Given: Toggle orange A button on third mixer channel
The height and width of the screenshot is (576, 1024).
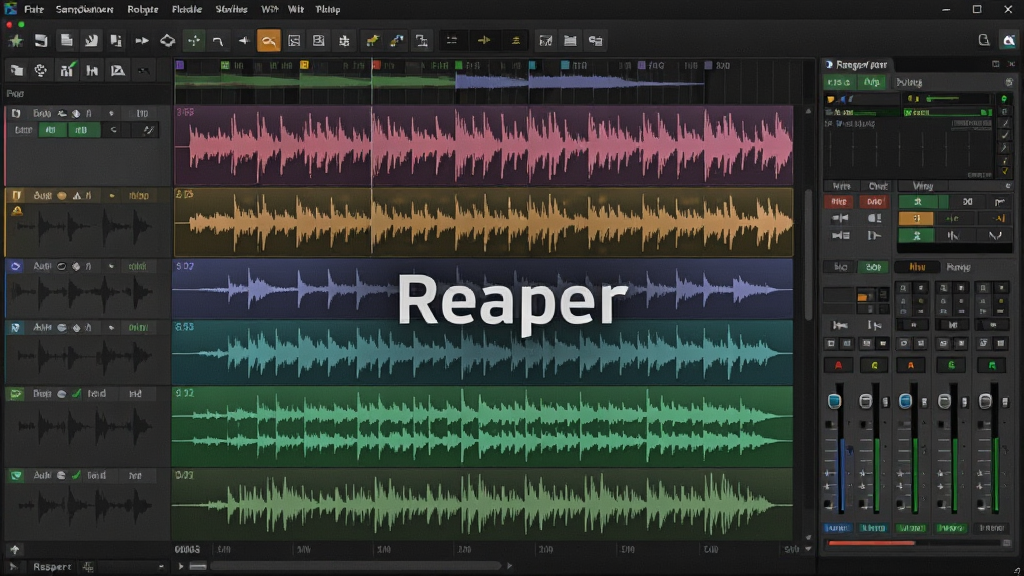Looking at the screenshot, I should click(910, 365).
